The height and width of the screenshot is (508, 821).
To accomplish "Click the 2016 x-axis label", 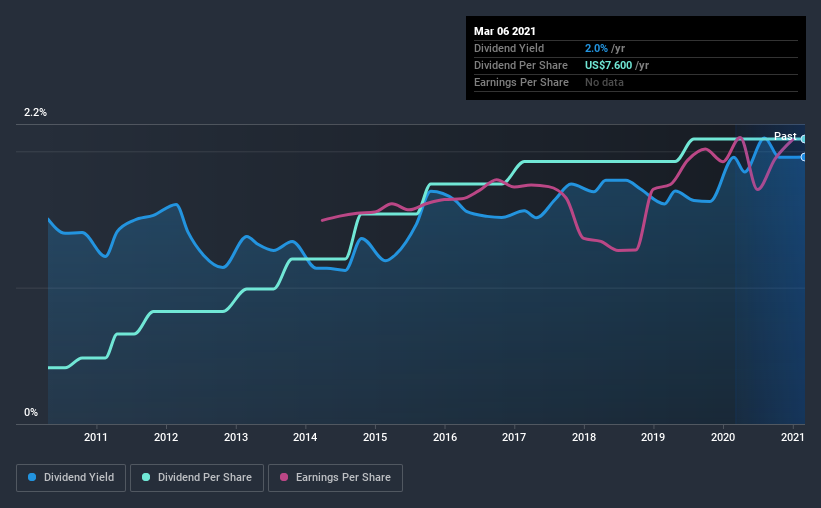I will click(445, 437).
